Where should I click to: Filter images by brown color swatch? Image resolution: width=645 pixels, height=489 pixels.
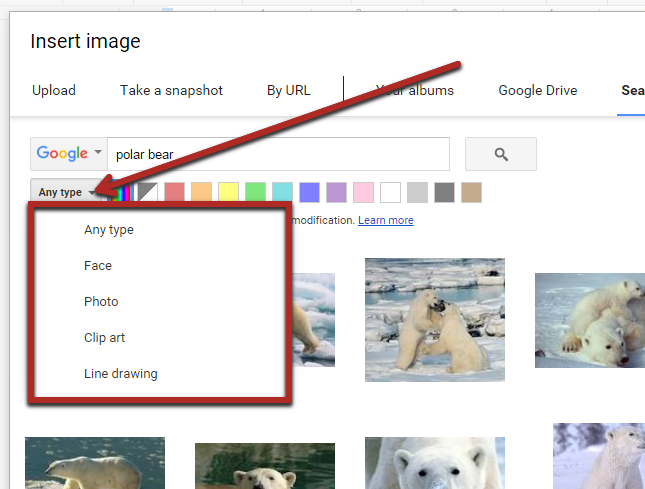point(471,192)
